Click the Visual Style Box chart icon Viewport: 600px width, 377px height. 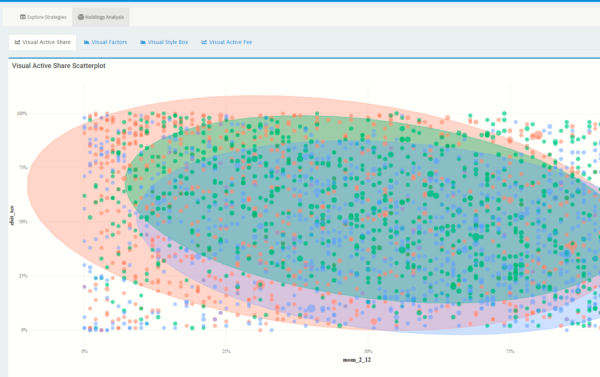coord(143,42)
